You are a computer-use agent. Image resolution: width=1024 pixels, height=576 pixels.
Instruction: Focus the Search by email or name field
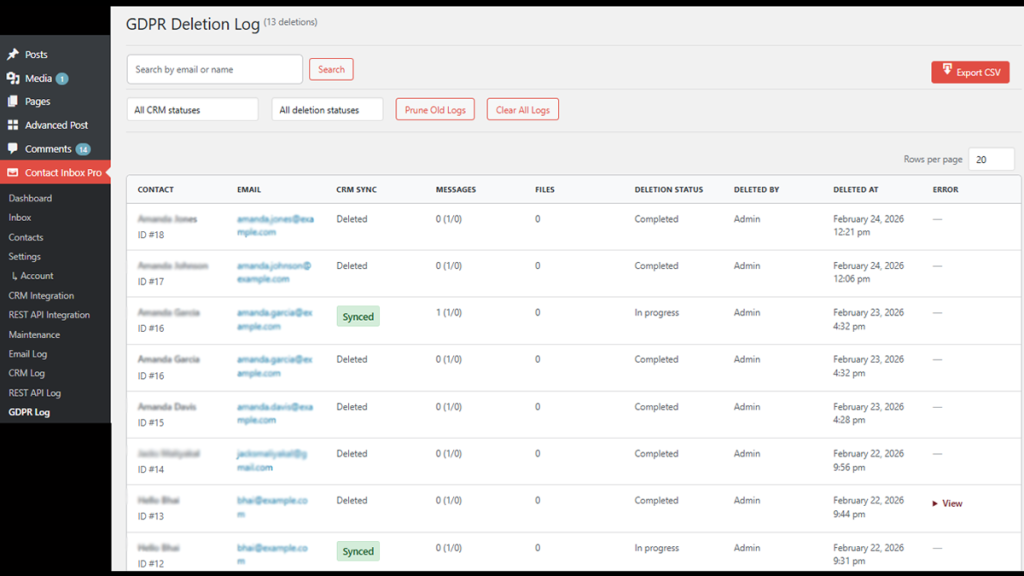tap(214, 70)
